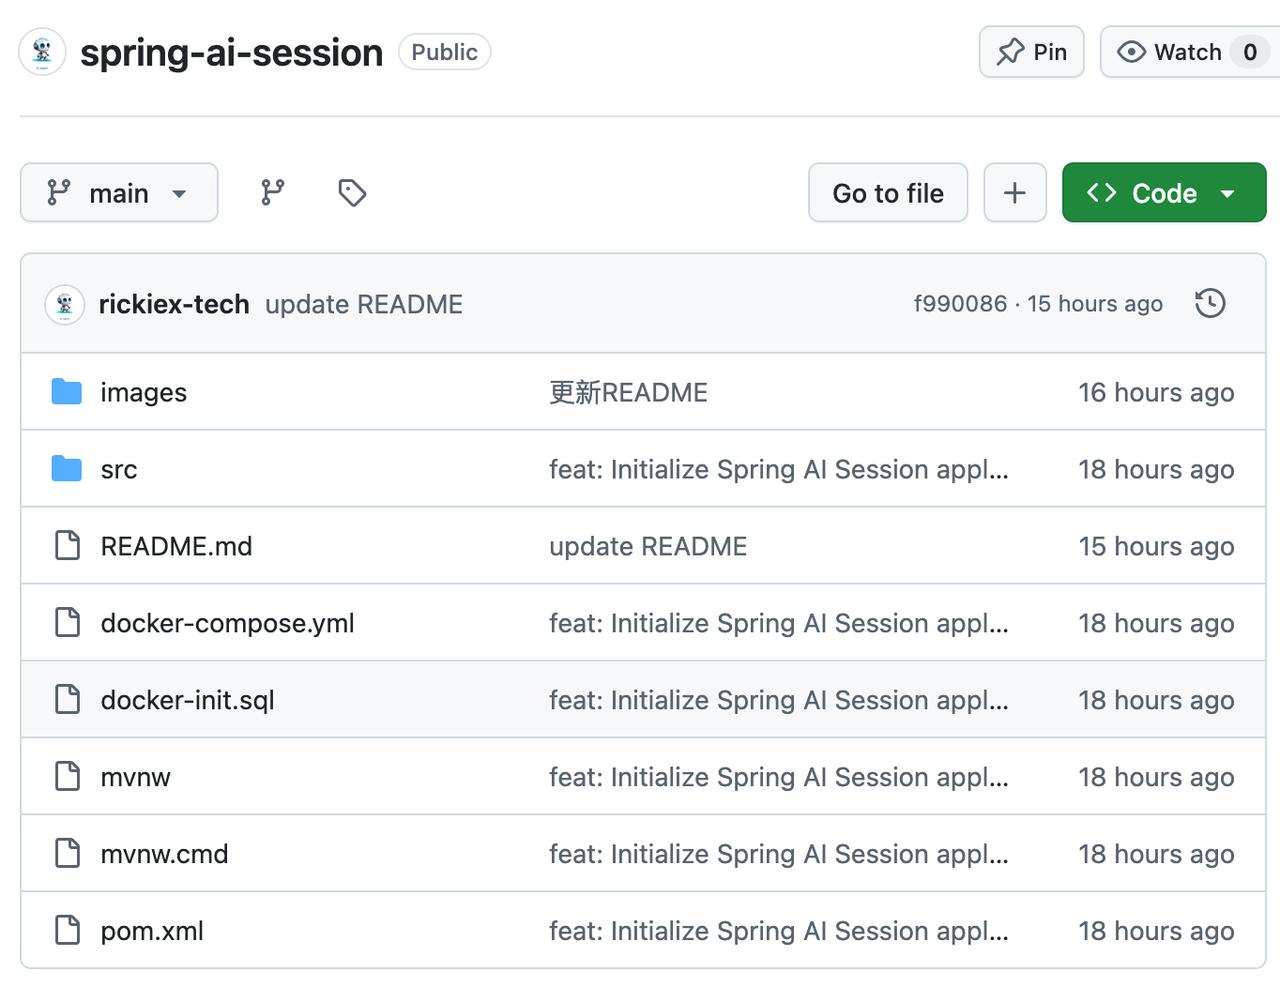Open the feat commit message in mvnw.cmd row

coord(779,854)
